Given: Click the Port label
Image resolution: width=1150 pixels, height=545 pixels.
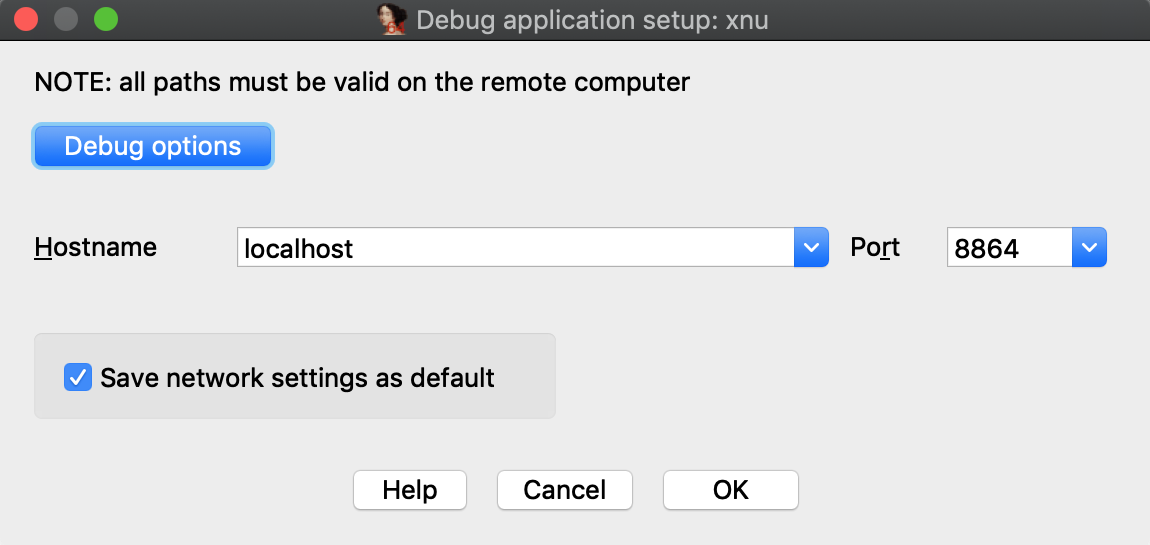Looking at the screenshot, I should pos(875,247).
